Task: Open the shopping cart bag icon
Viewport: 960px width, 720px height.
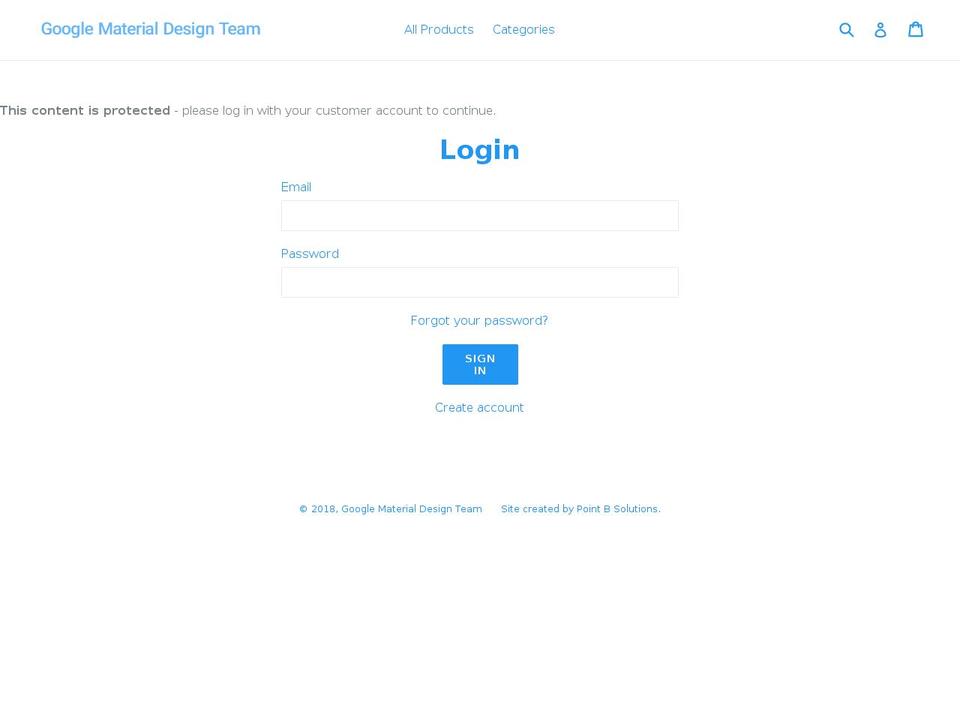Action: [915, 29]
